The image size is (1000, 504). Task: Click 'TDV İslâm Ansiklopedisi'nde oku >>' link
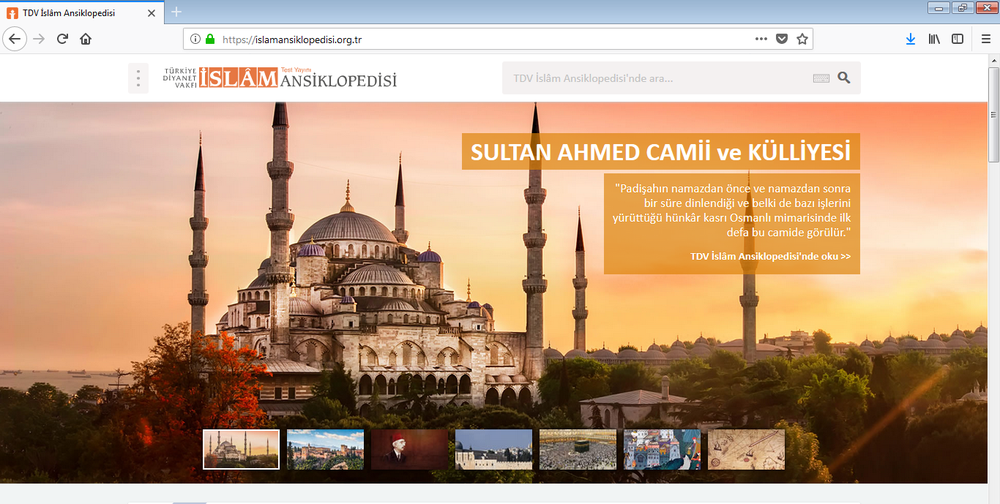click(770, 256)
